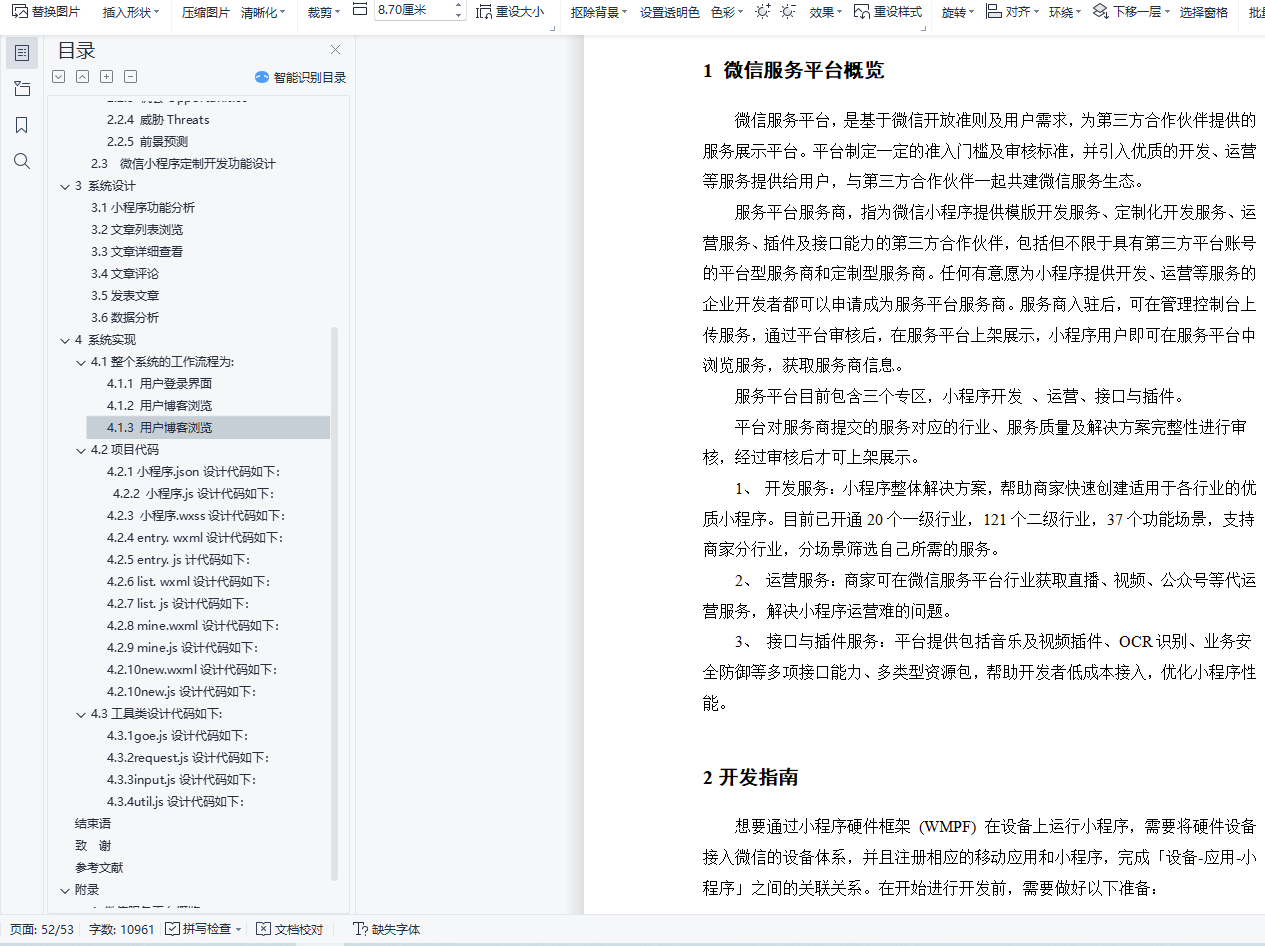Open the search magnifier sidebar icon
This screenshot has height=946, width=1265.
coord(22,161)
